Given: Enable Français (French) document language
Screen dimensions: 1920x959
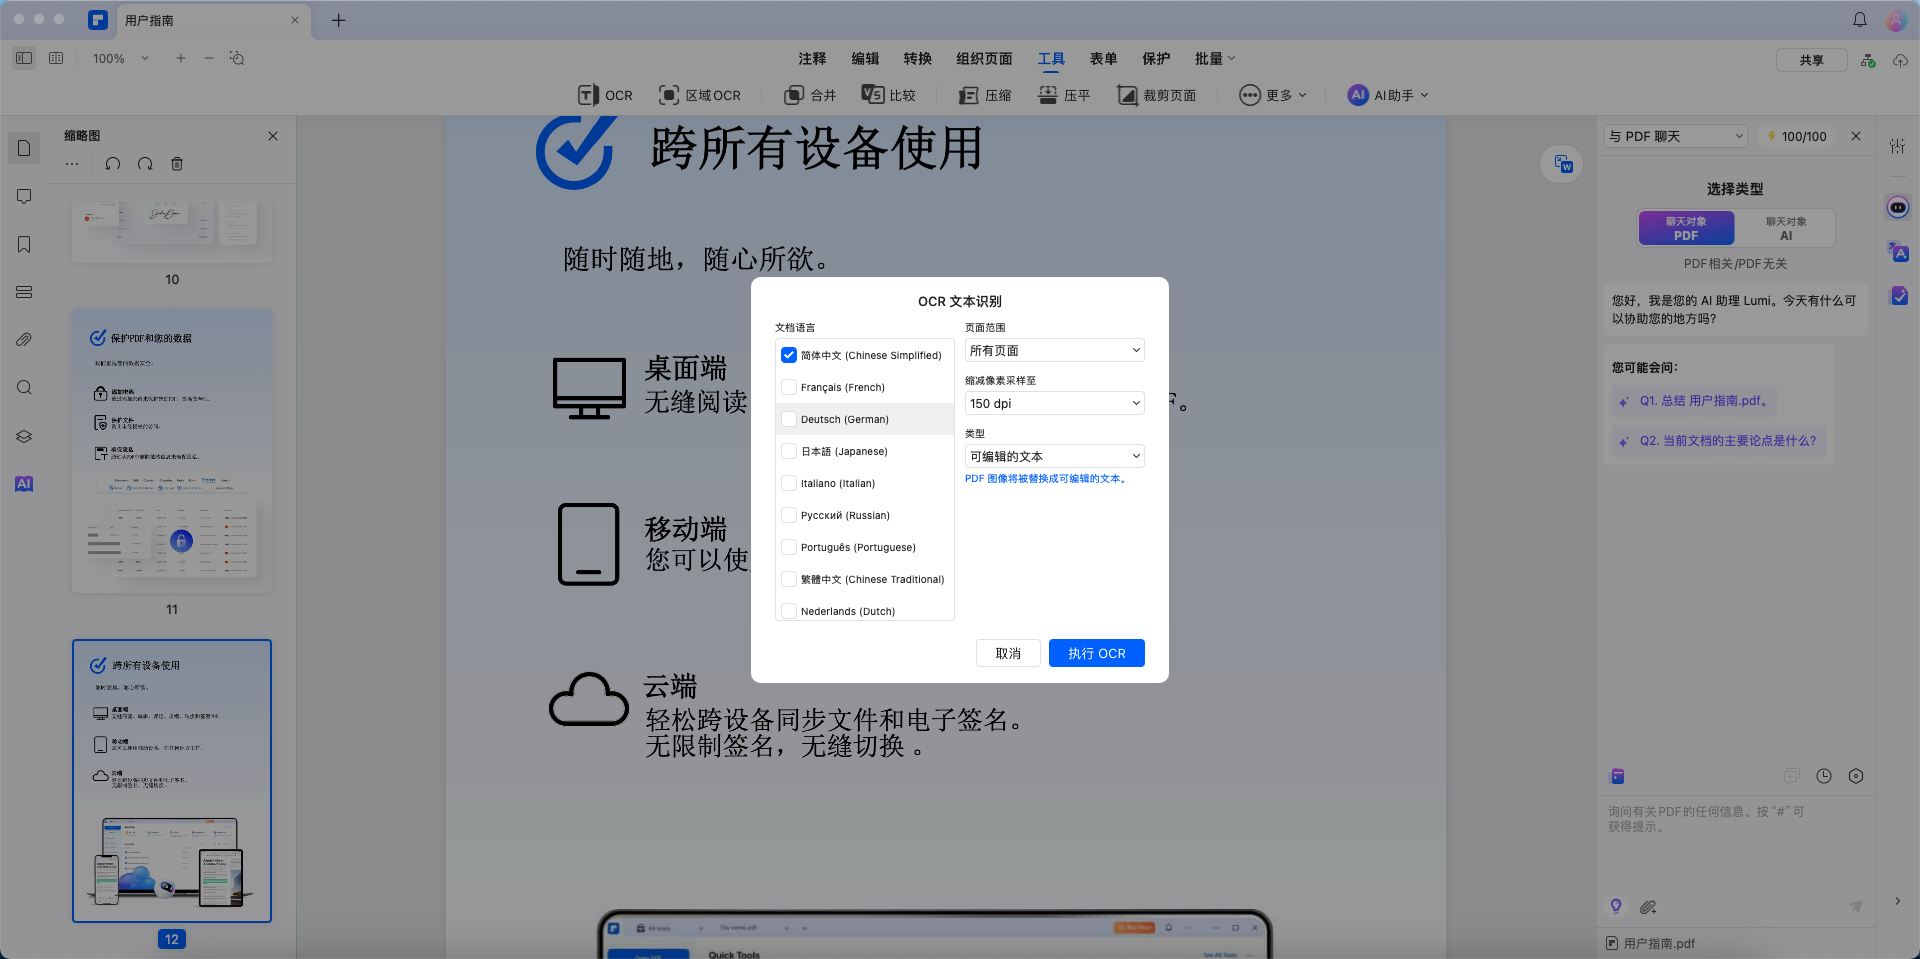Looking at the screenshot, I should pos(789,387).
